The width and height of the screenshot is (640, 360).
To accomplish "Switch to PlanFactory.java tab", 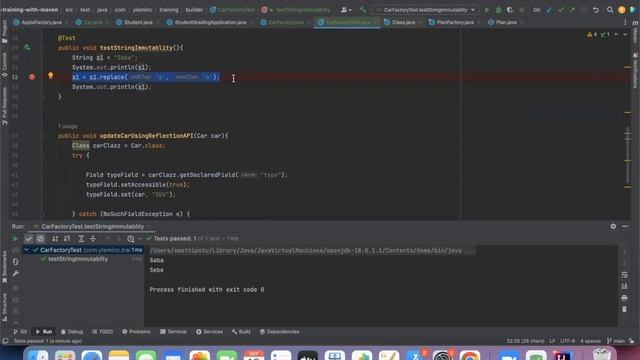I will tap(452, 22).
